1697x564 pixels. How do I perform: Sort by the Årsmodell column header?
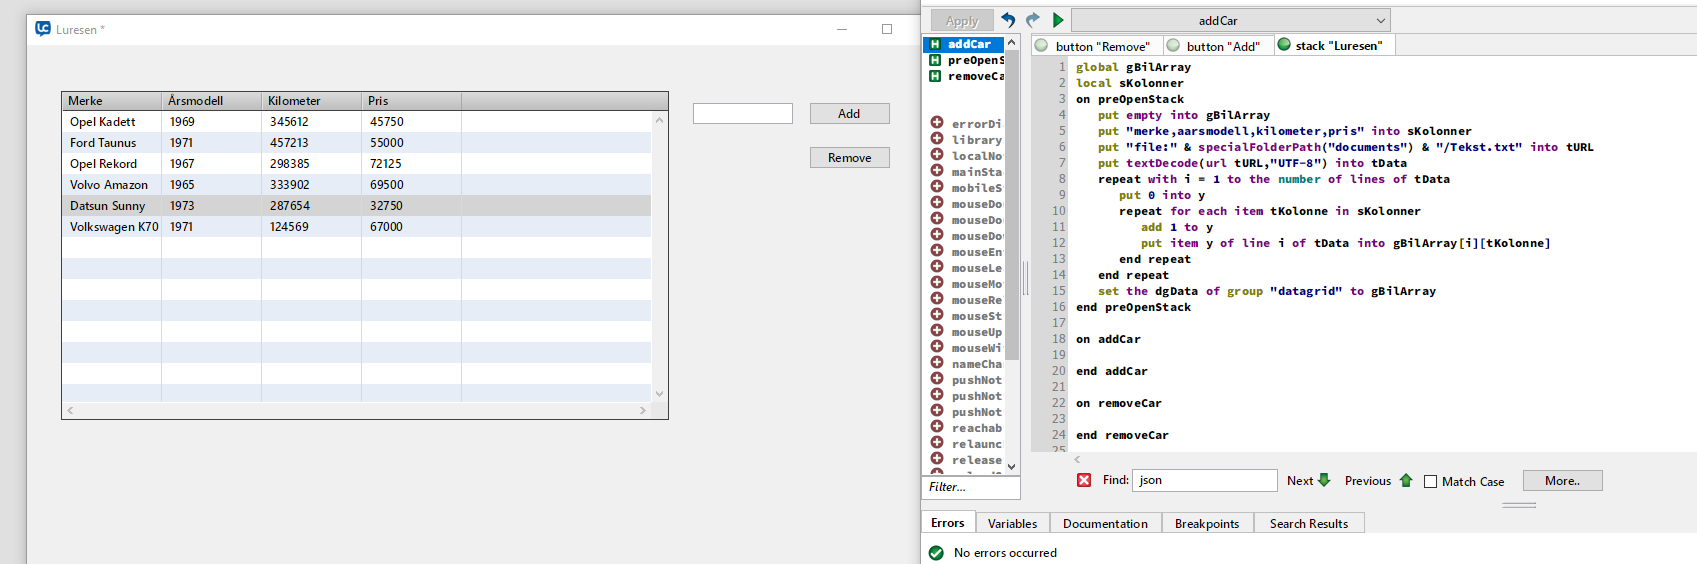point(212,101)
